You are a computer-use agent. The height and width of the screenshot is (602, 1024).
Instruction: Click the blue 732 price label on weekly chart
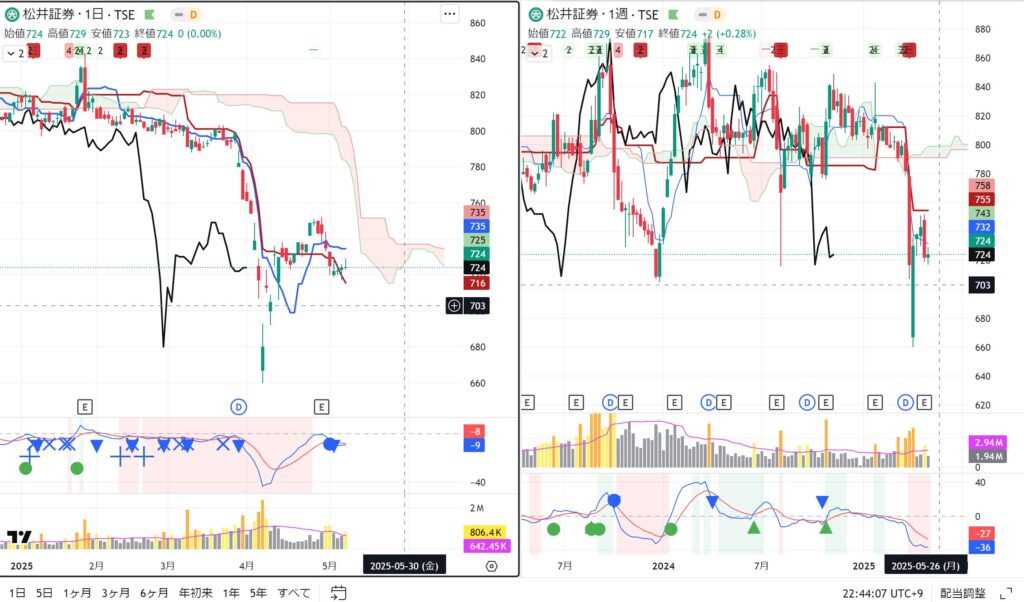pyautogui.click(x=982, y=227)
